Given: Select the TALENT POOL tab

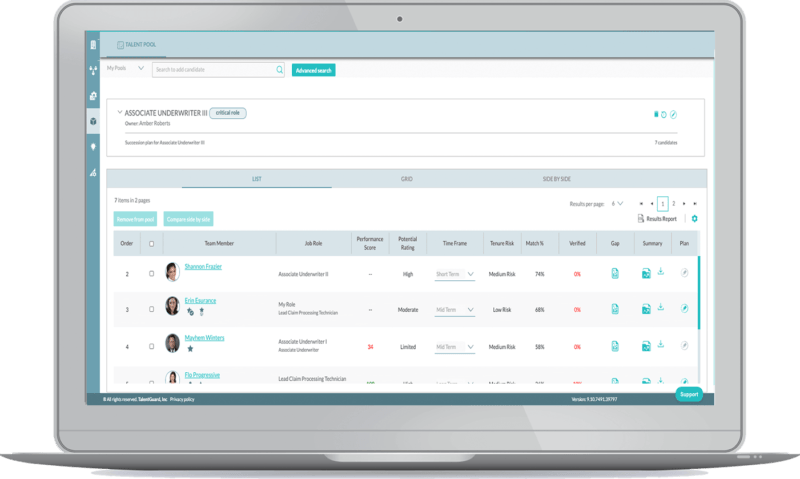Looking at the screenshot, I should (x=136, y=45).
